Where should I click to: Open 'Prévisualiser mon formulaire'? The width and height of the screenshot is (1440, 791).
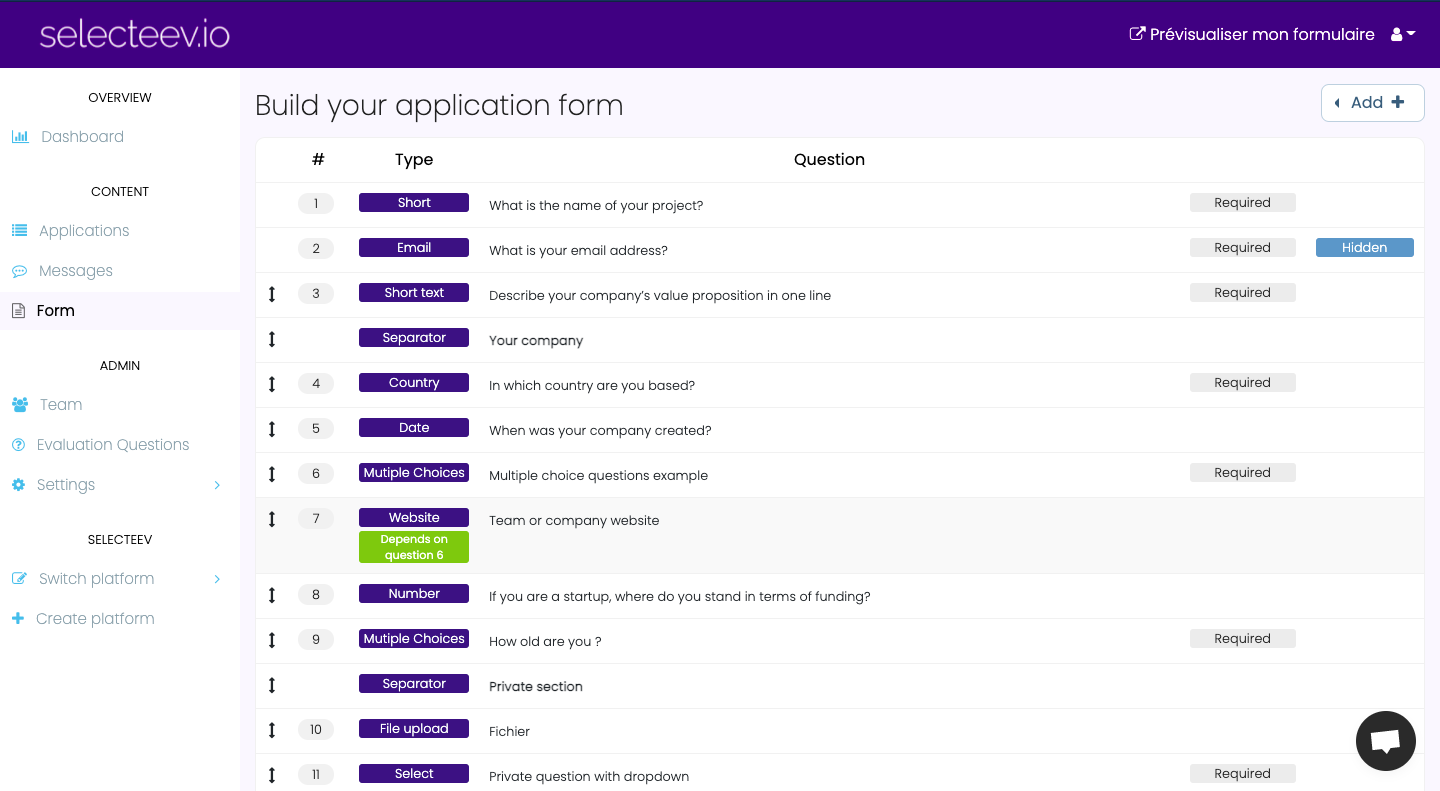point(1251,33)
